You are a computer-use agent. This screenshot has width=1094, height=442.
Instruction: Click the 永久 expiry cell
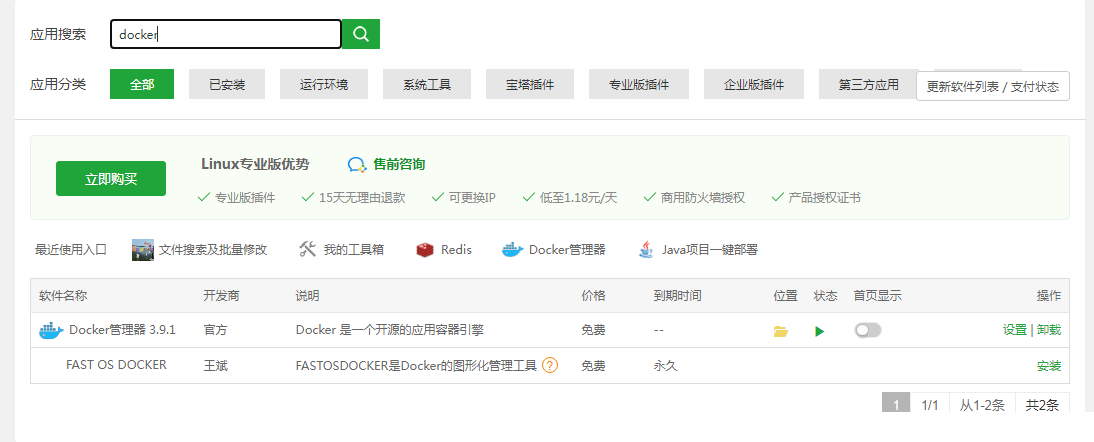coord(666,366)
